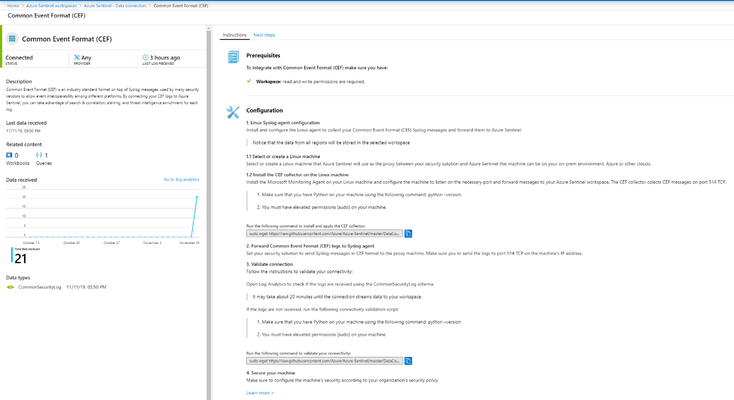Image resolution: width=734 pixels, height=400 pixels.
Task: Click the Common Event Format connector grid icon
Action: click(x=12, y=39)
